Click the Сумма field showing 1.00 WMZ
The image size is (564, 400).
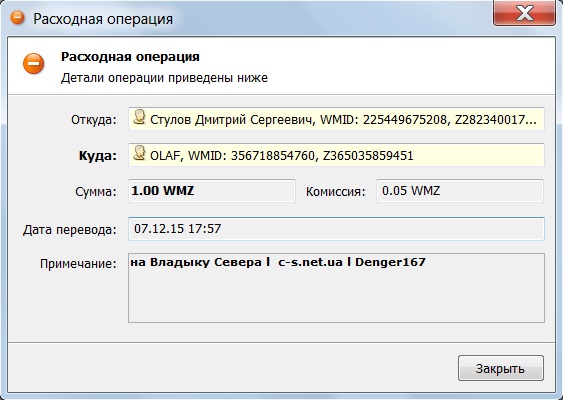point(212,191)
